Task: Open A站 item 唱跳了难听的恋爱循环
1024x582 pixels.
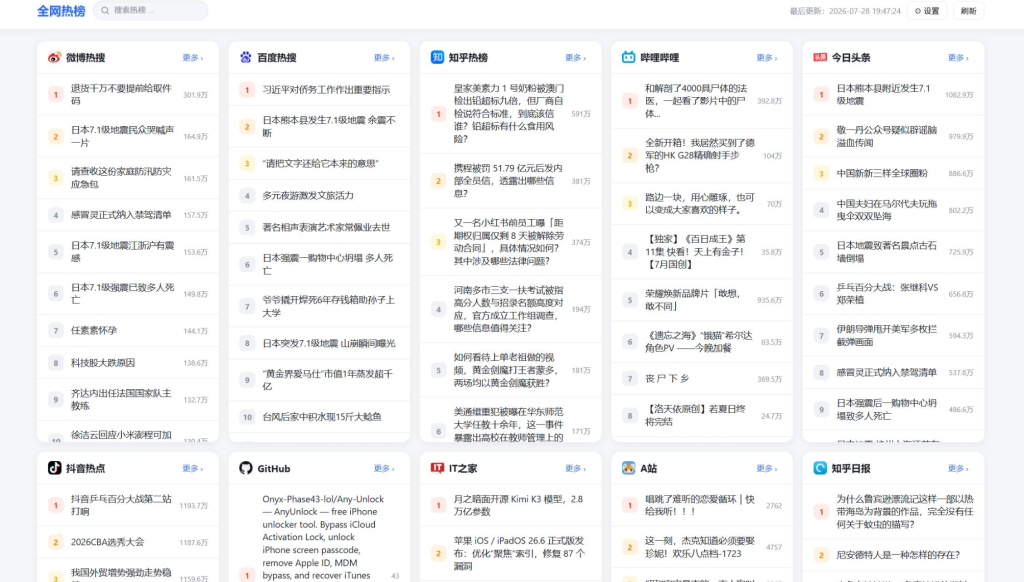Action: click(x=702, y=506)
